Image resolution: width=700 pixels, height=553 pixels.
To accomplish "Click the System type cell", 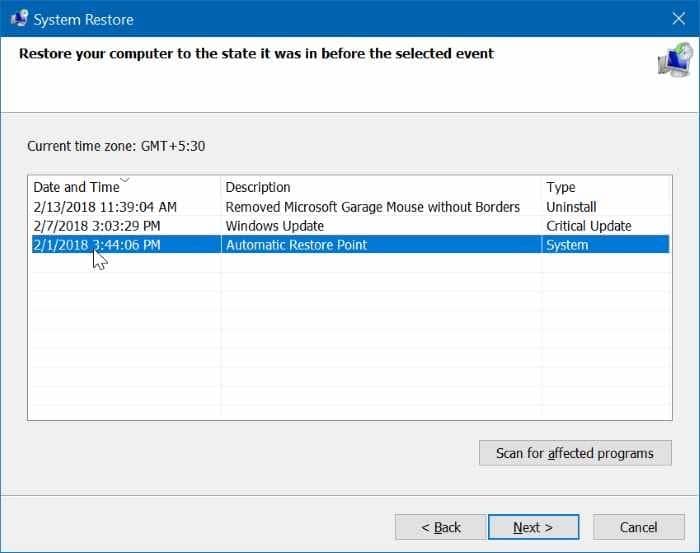I will pyautogui.click(x=567, y=245).
